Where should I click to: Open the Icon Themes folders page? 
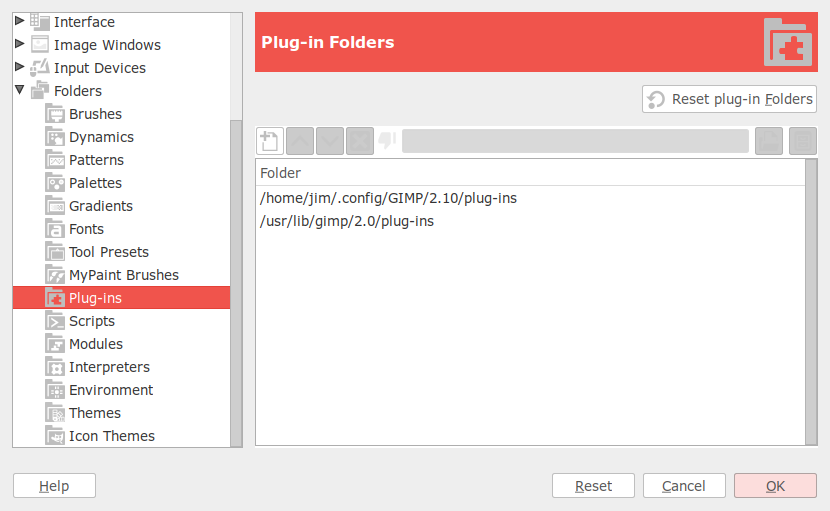[112, 436]
